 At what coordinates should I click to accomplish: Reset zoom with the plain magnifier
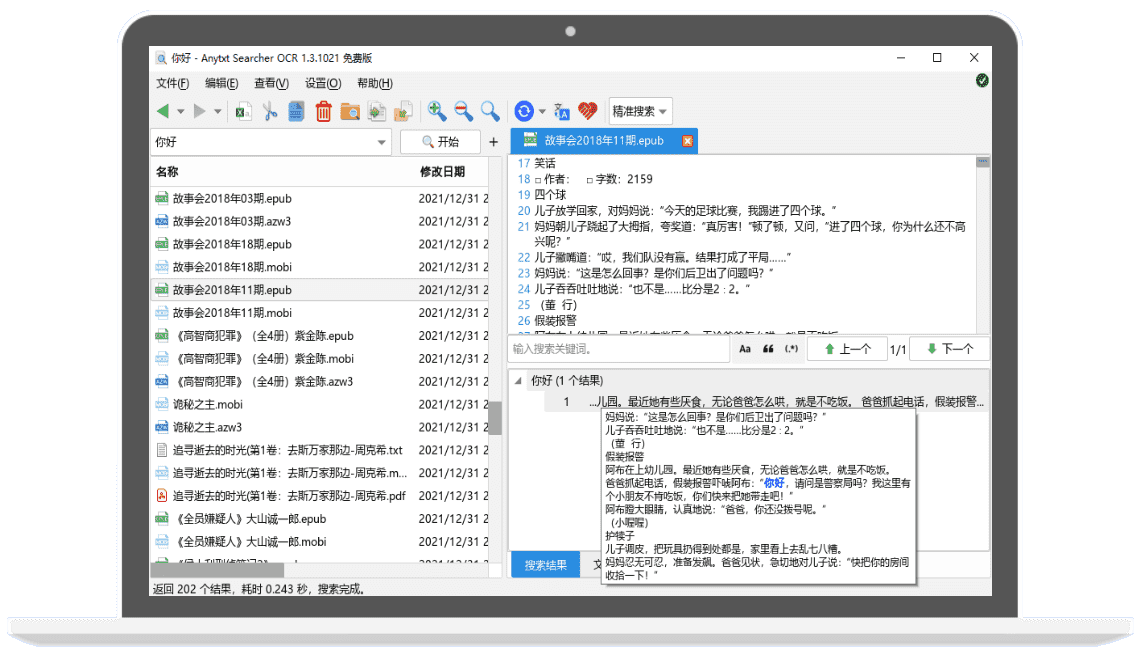coord(490,111)
